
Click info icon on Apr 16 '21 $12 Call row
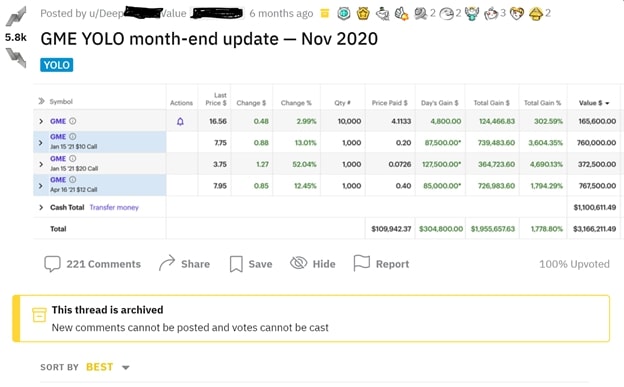[72, 180]
